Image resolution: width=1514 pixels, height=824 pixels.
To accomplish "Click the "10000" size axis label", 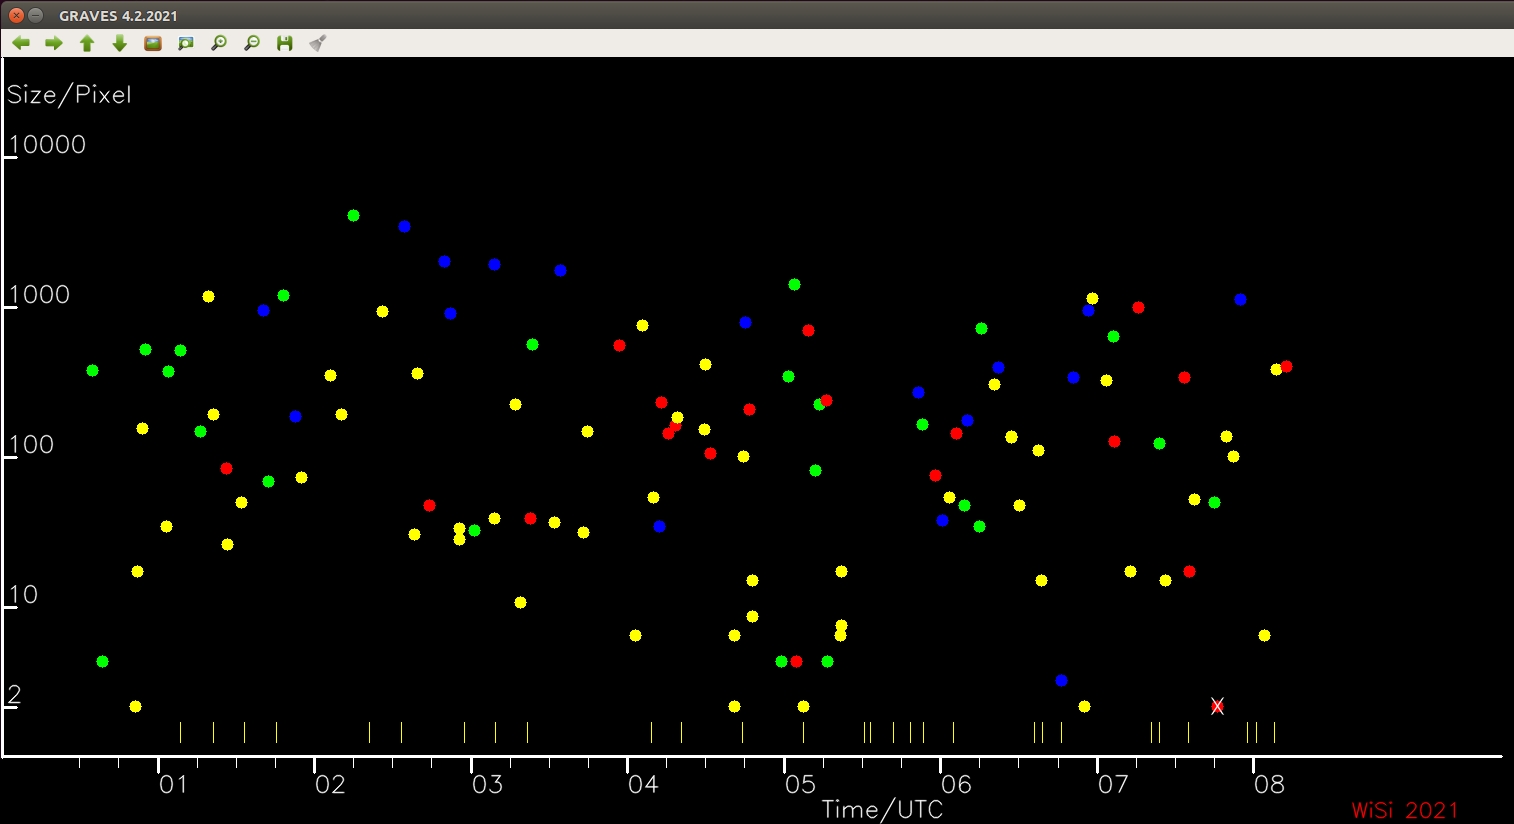I will coord(47,145).
